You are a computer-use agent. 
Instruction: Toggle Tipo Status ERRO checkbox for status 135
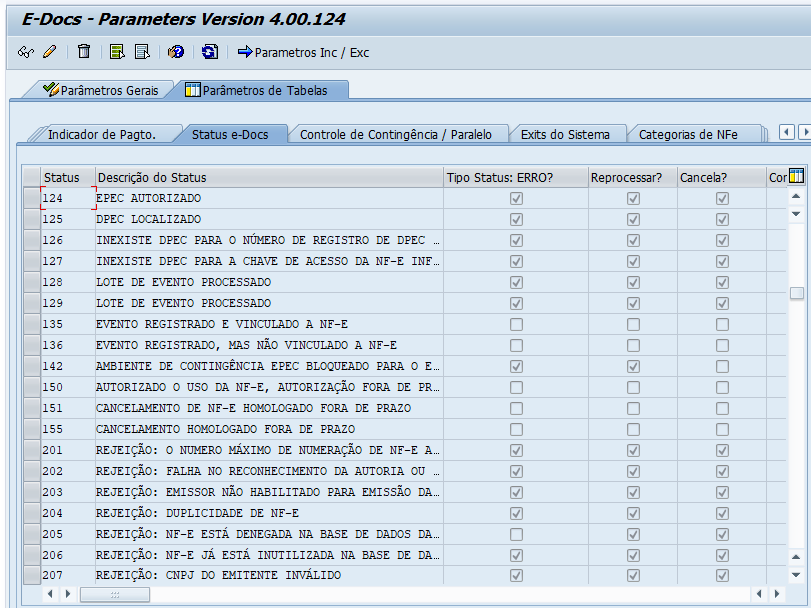(x=516, y=325)
